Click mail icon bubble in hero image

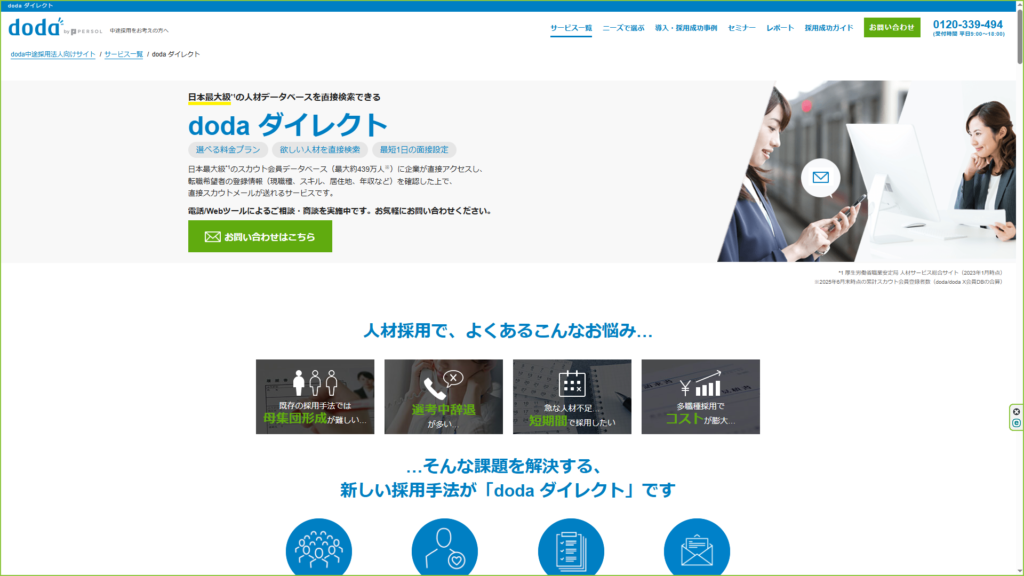(820, 178)
